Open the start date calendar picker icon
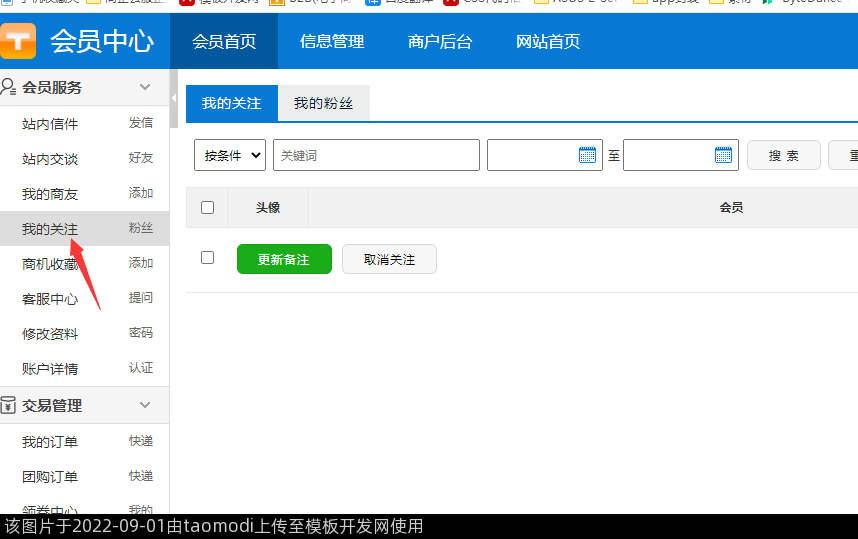858x539 pixels. coord(587,155)
